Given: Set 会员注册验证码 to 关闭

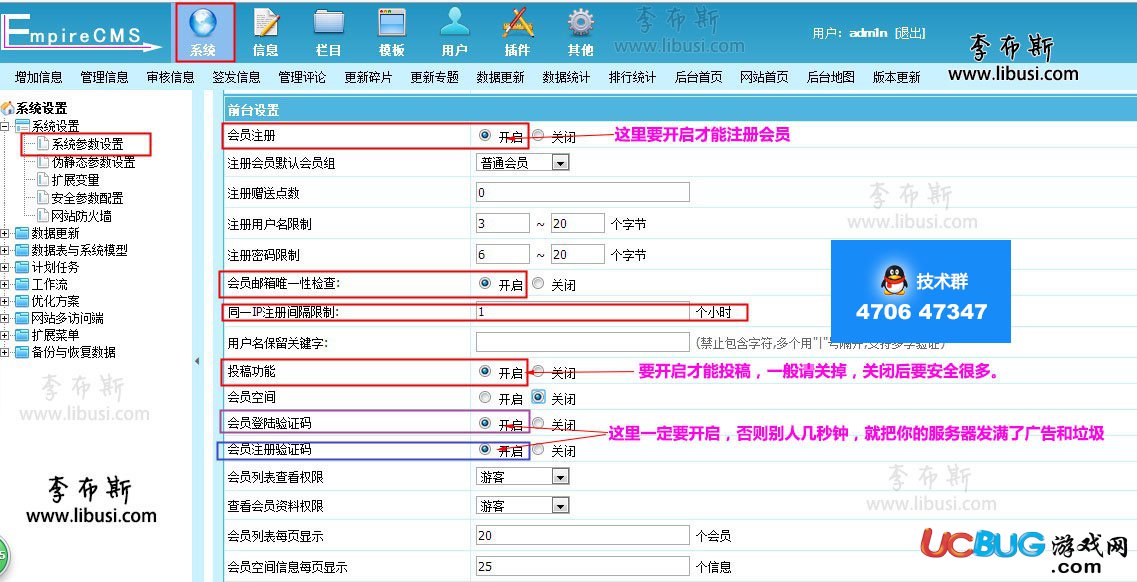Looking at the screenshot, I should [537, 449].
